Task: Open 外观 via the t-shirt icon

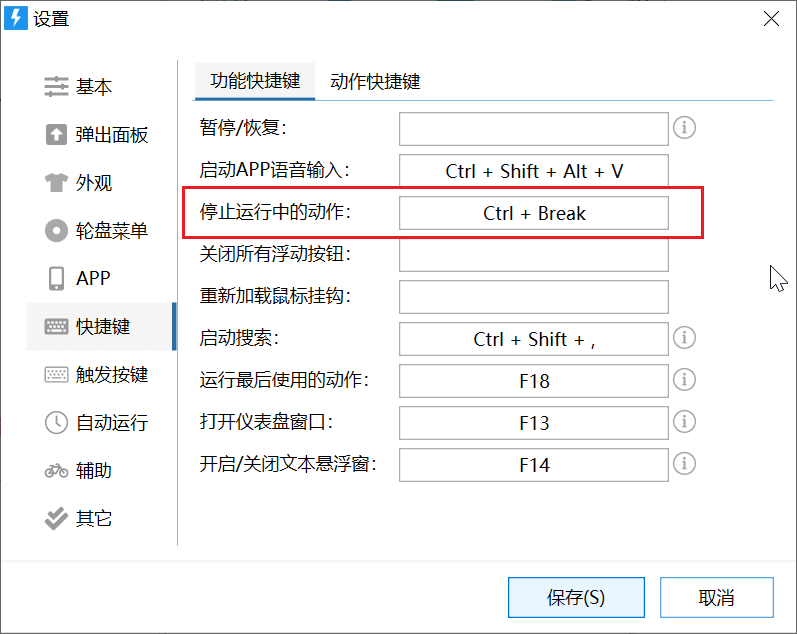Action: (56, 183)
